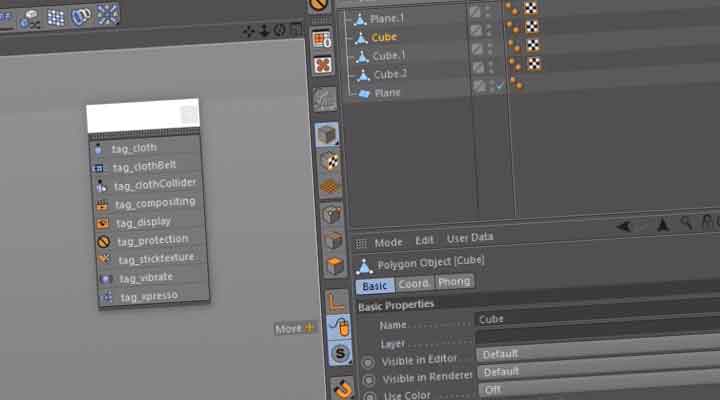This screenshot has height=400, width=720.
Task: Click the viewport toggle view icon
Action: pos(296,29)
